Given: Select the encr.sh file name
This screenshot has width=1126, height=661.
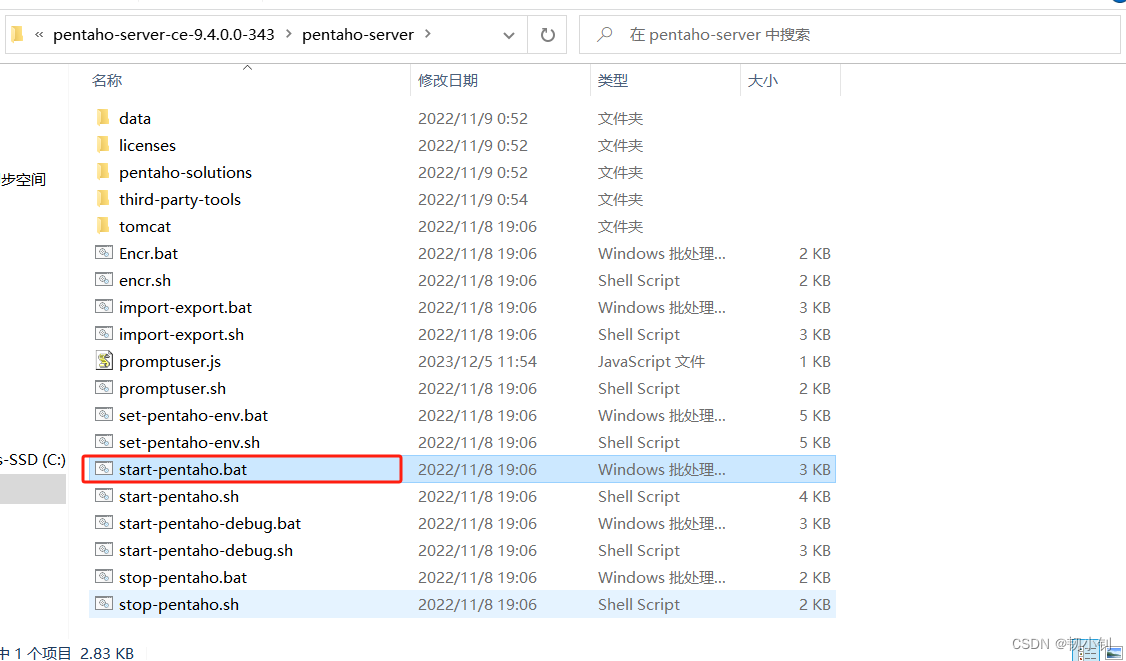Looking at the screenshot, I should point(145,281).
